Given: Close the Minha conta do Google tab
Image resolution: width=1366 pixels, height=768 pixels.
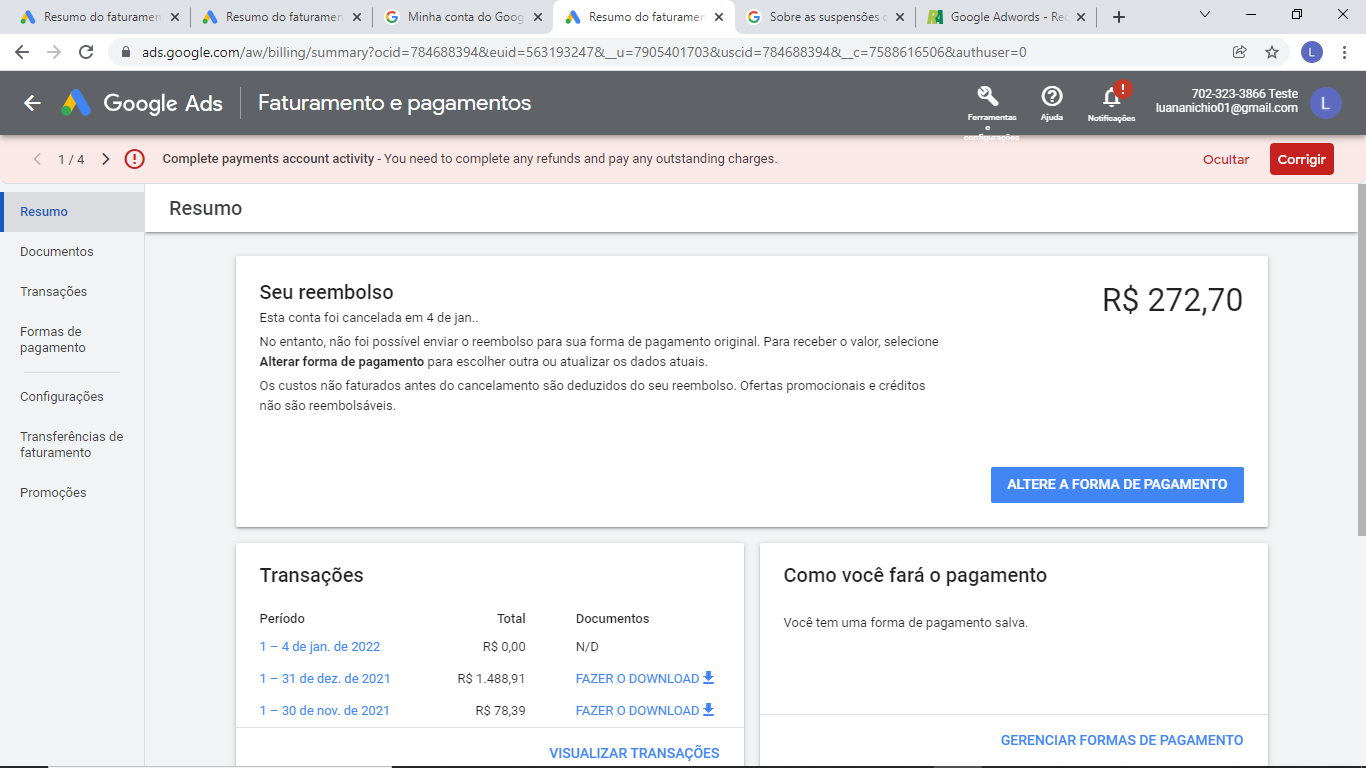Looking at the screenshot, I should (x=537, y=17).
